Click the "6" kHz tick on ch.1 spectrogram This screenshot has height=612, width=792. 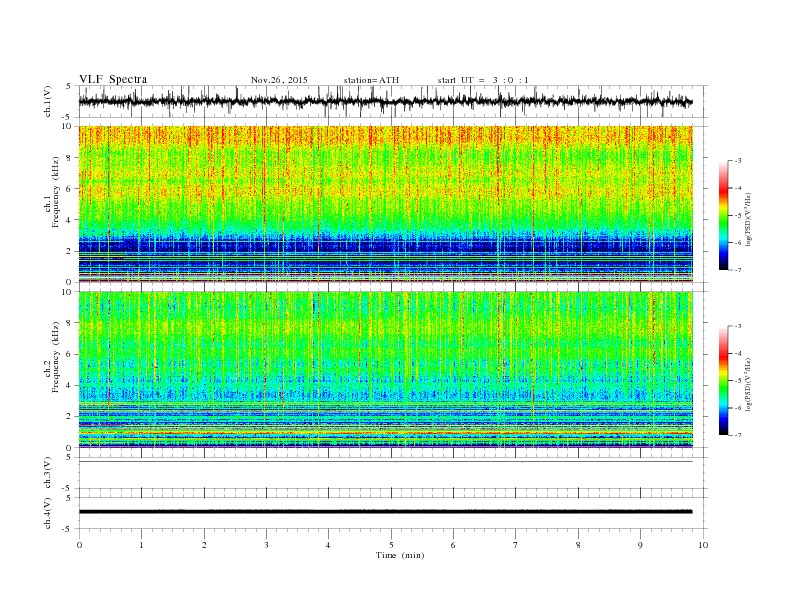coord(70,189)
